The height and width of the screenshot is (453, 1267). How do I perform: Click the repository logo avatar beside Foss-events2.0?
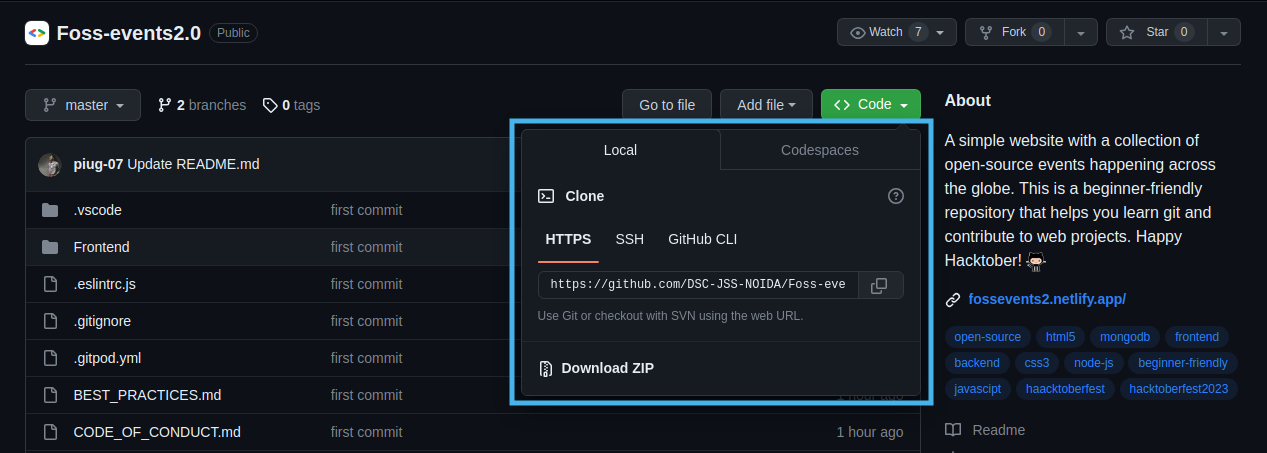click(x=37, y=32)
